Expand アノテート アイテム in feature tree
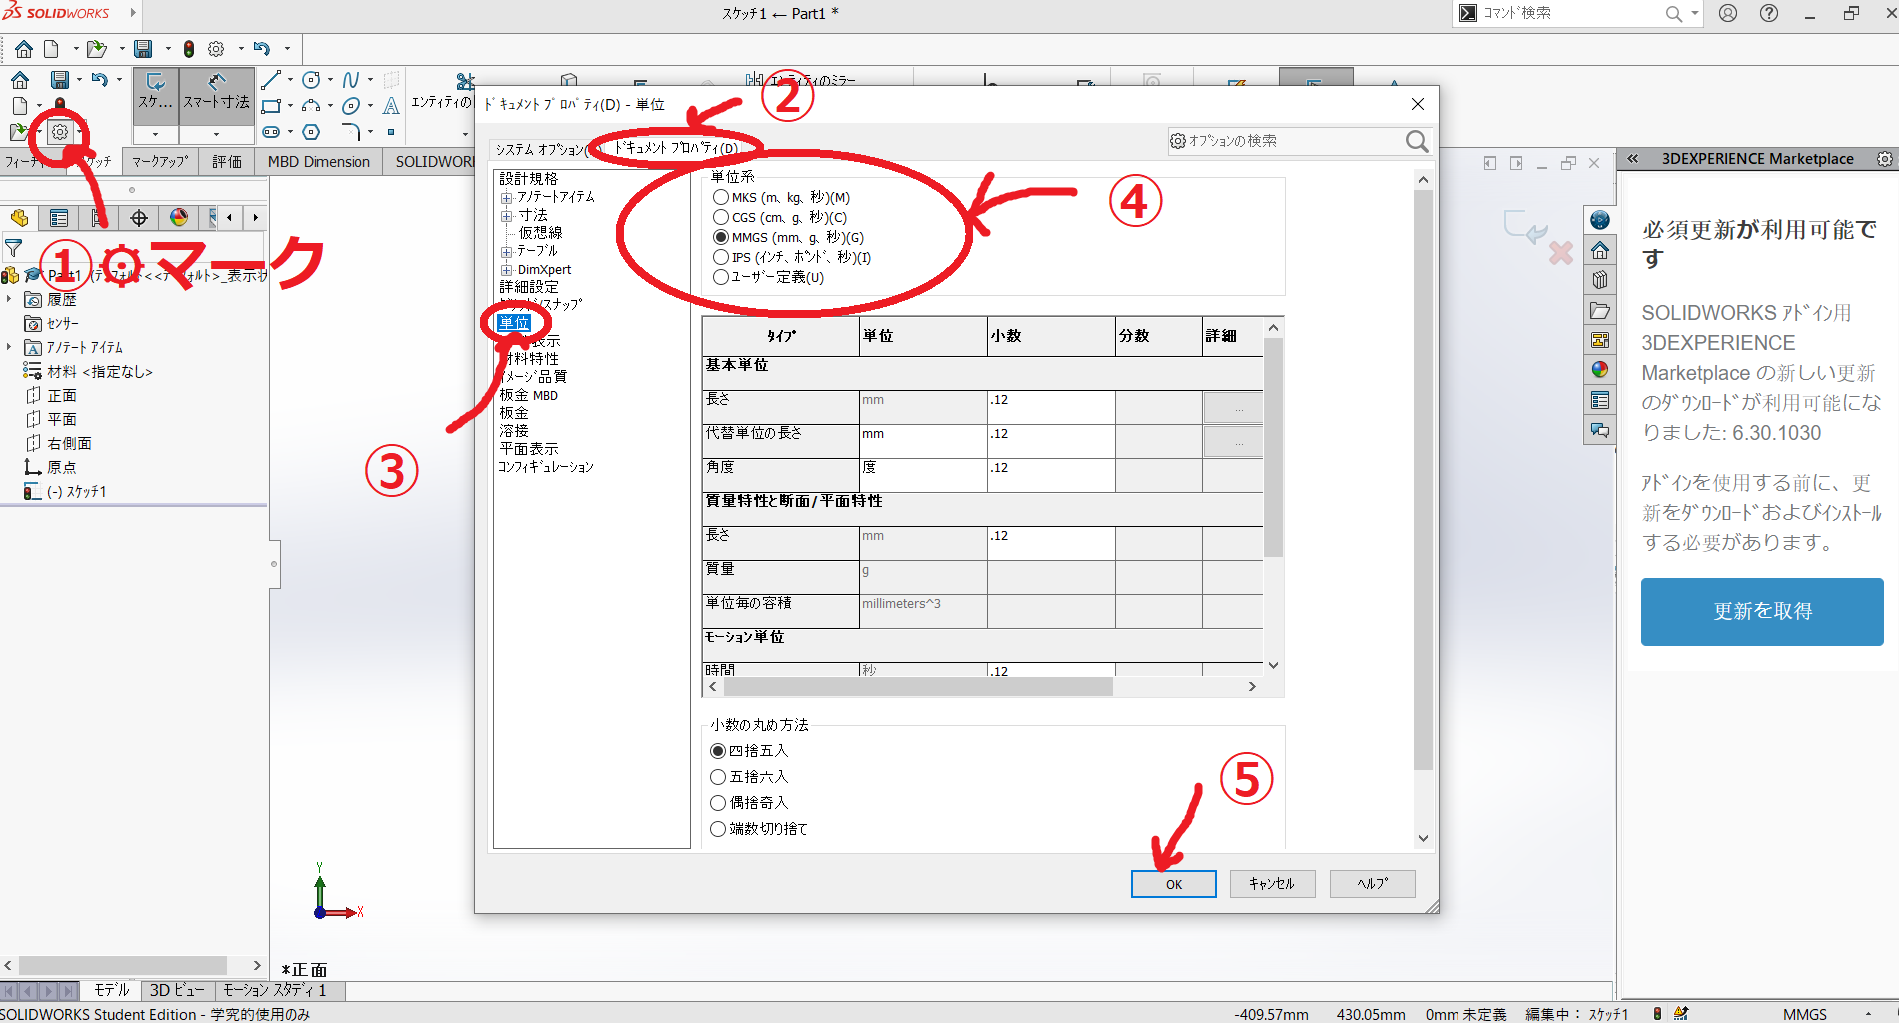 (x=9, y=347)
